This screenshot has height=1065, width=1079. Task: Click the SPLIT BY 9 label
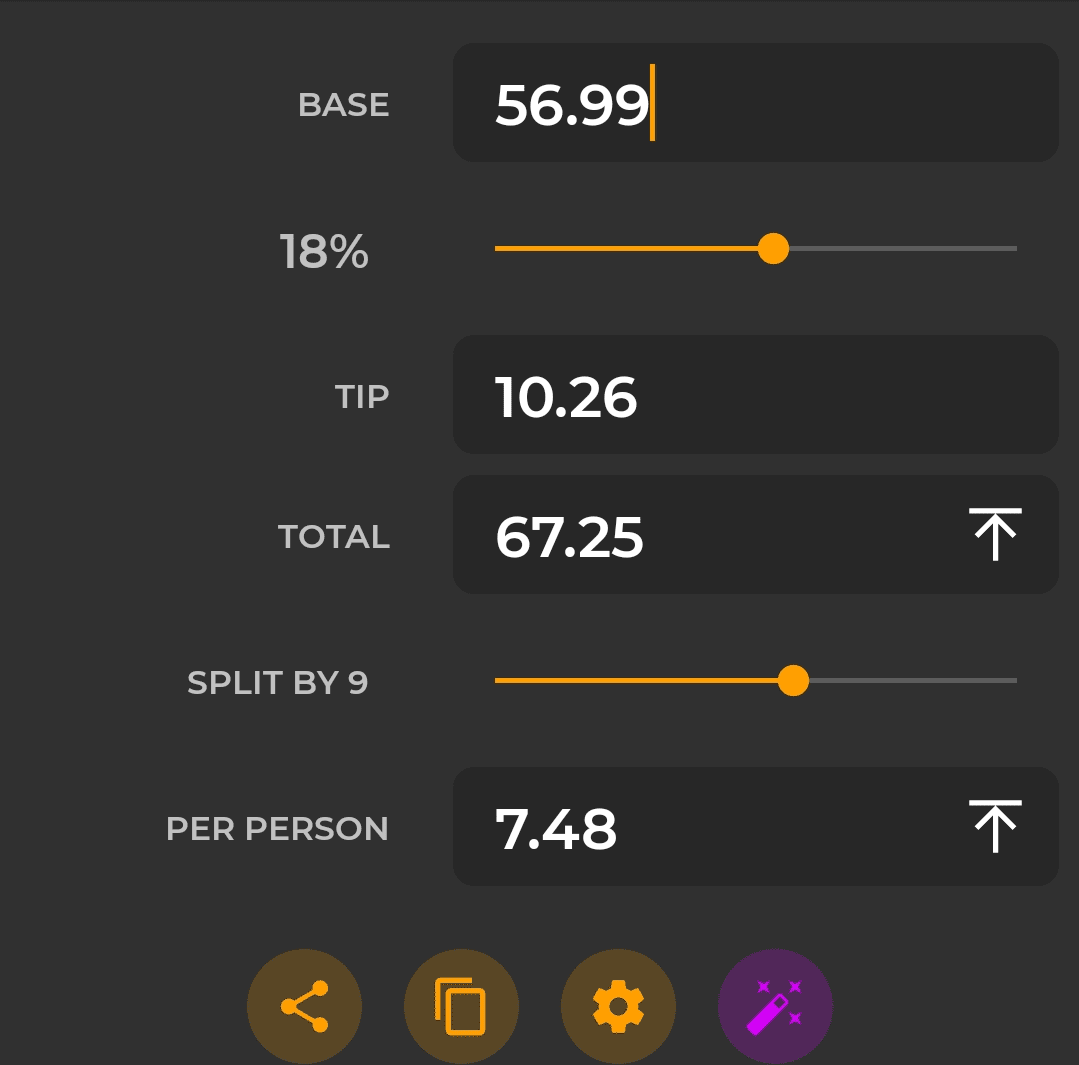coord(277,683)
